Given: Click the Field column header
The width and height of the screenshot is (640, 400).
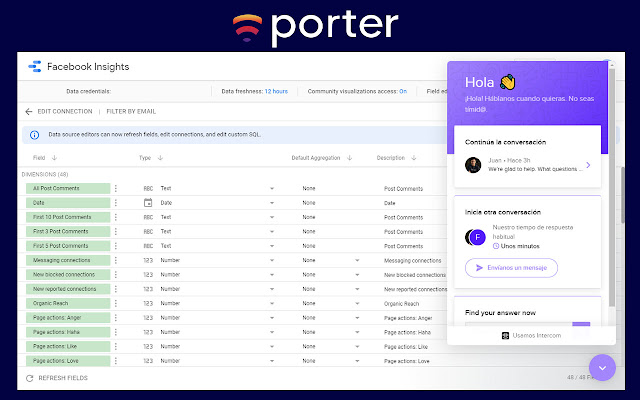Looking at the screenshot, I should [x=39, y=158].
